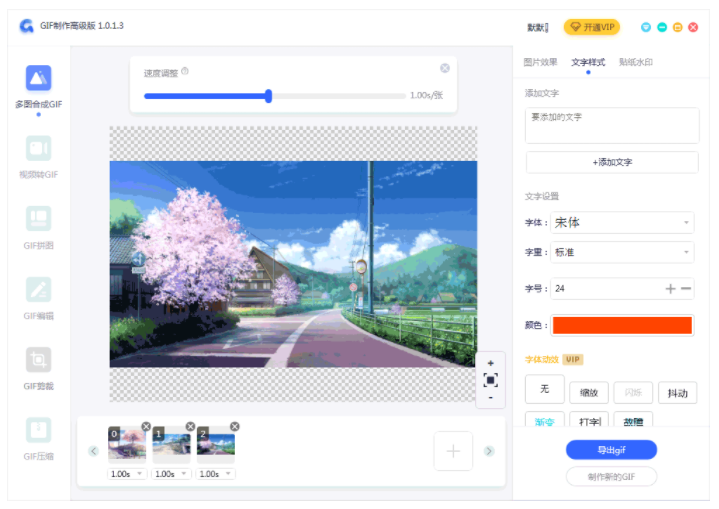Open the GIF collage tool (GIF拼图)
Image resolution: width=719 pixels, height=509 pixels.
(39, 228)
